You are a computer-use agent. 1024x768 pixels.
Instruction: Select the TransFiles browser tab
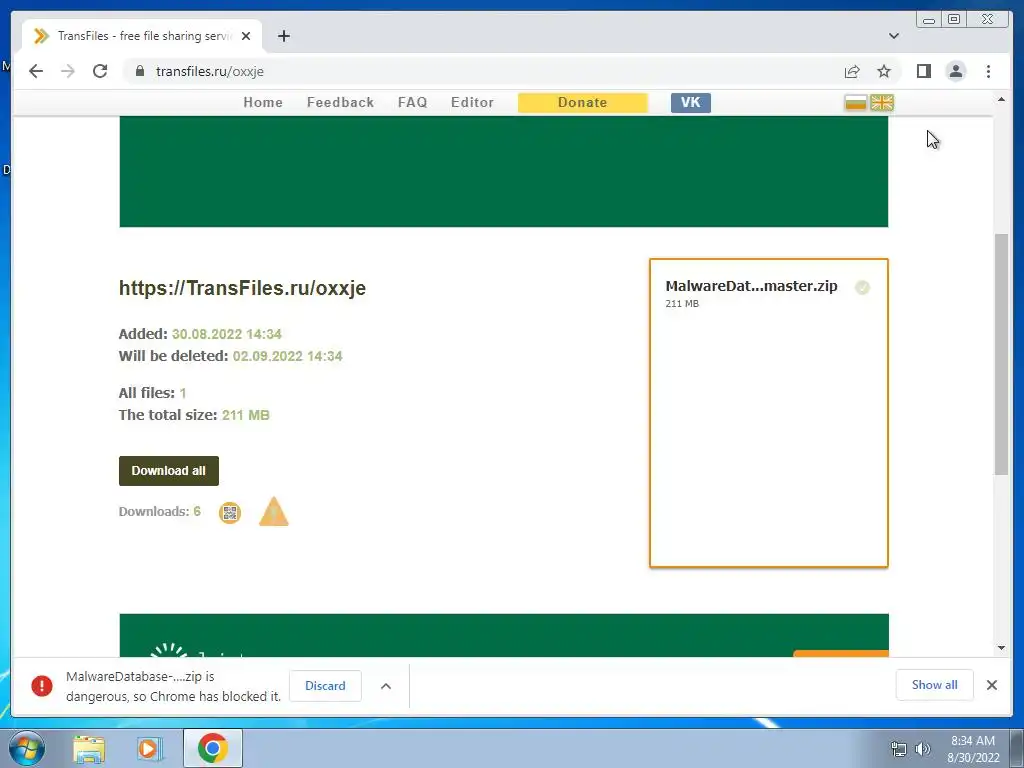[142, 36]
